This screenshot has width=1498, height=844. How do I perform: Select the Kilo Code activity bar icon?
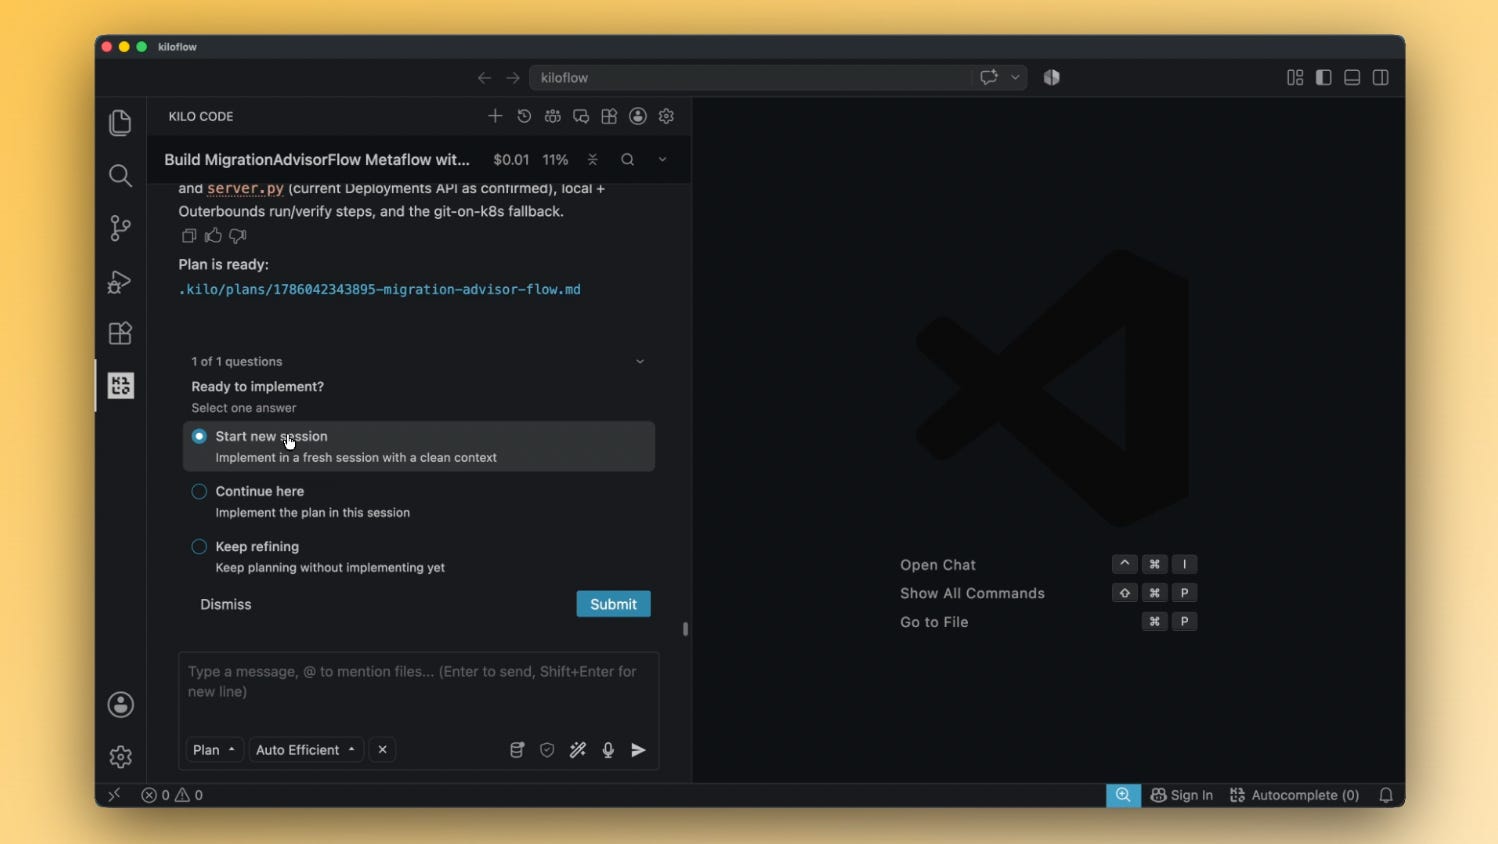pos(121,385)
